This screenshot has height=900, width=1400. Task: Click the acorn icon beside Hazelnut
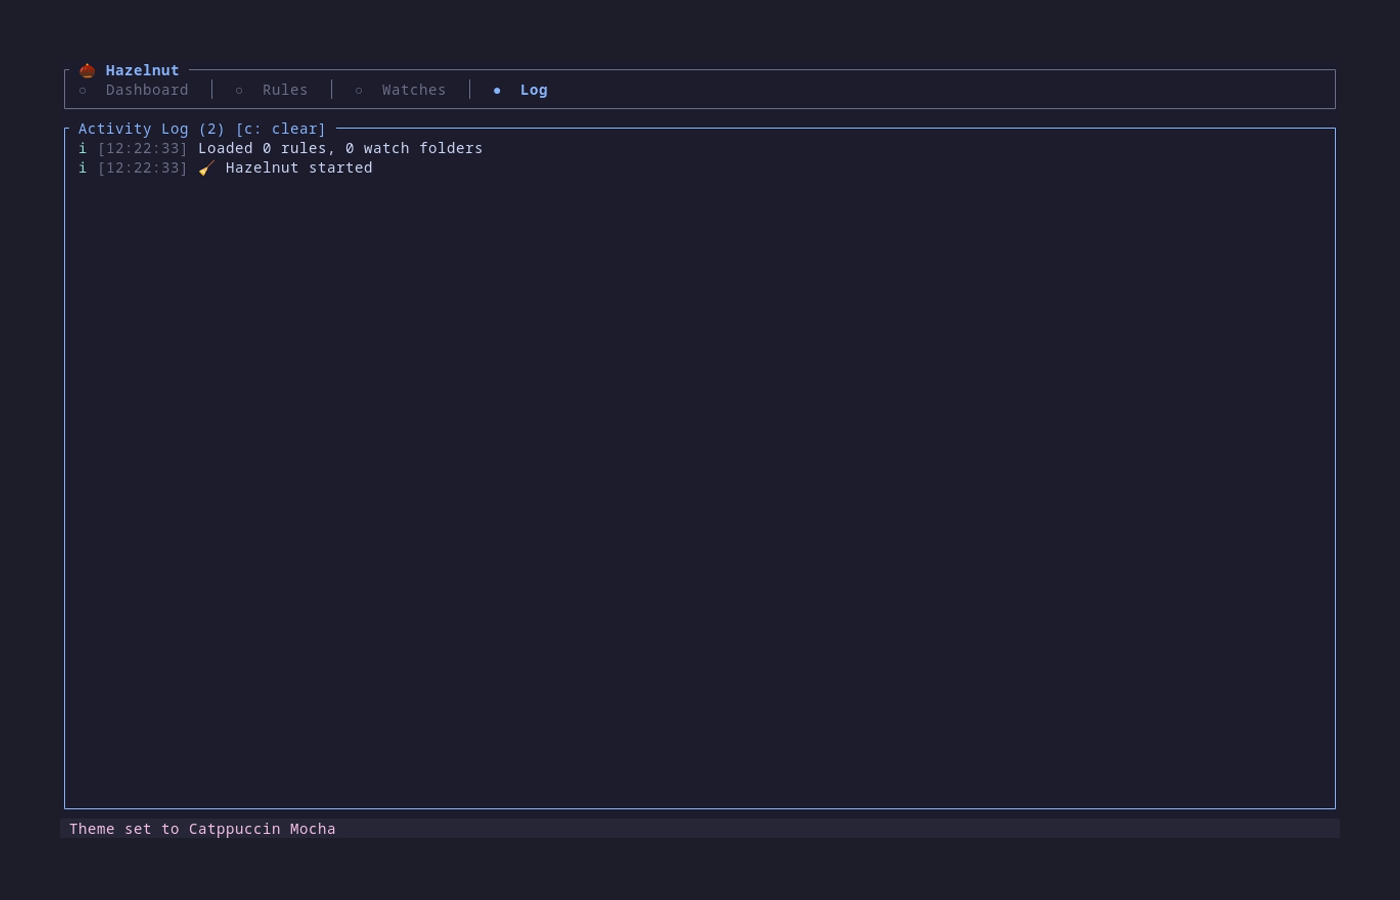87,70
